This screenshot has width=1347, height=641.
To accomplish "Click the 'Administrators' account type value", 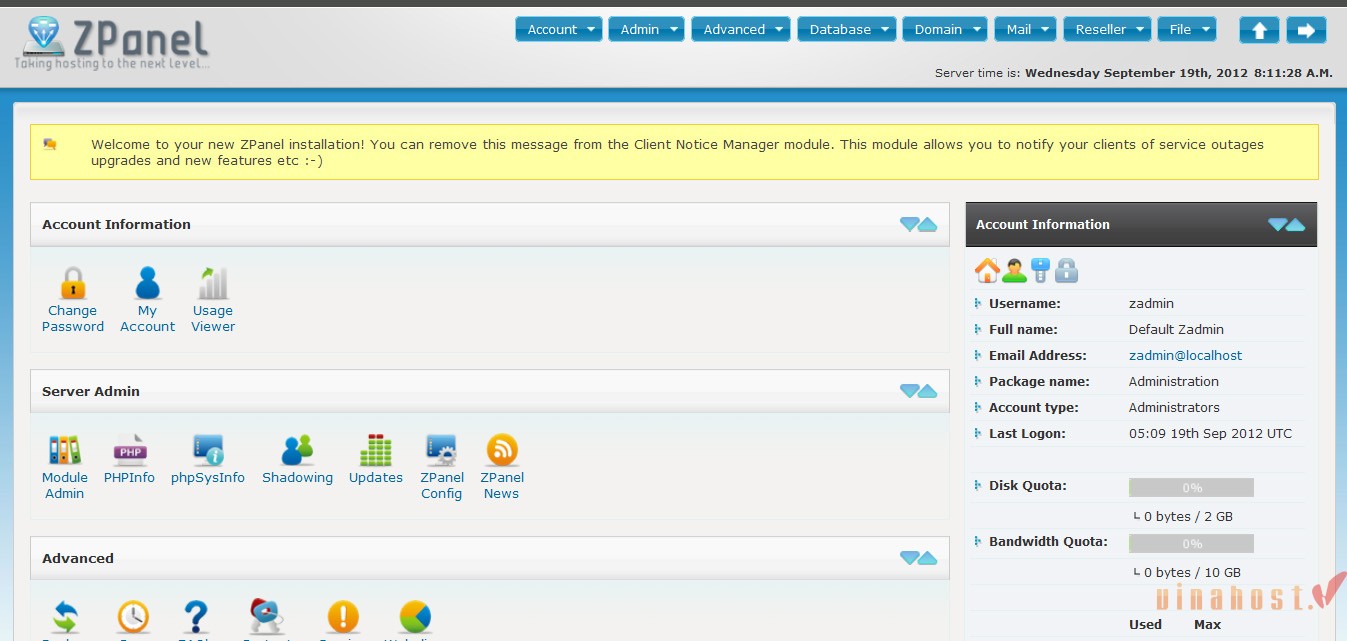I will click(x=1175, y=407).
